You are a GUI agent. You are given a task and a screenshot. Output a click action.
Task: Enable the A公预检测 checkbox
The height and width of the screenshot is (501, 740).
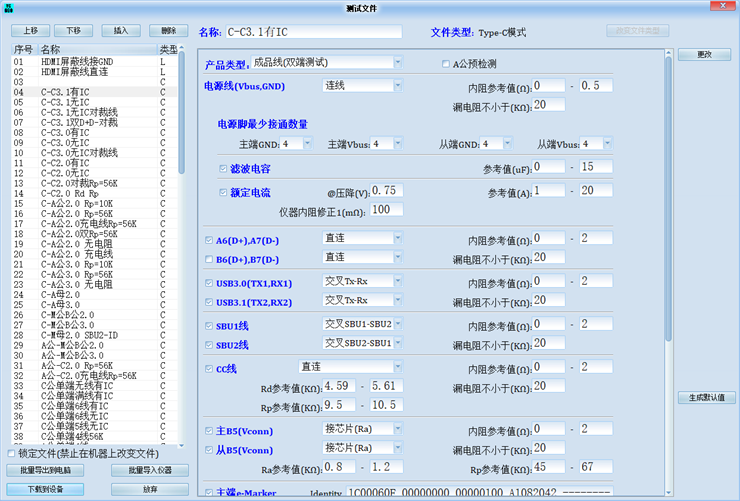445,64
